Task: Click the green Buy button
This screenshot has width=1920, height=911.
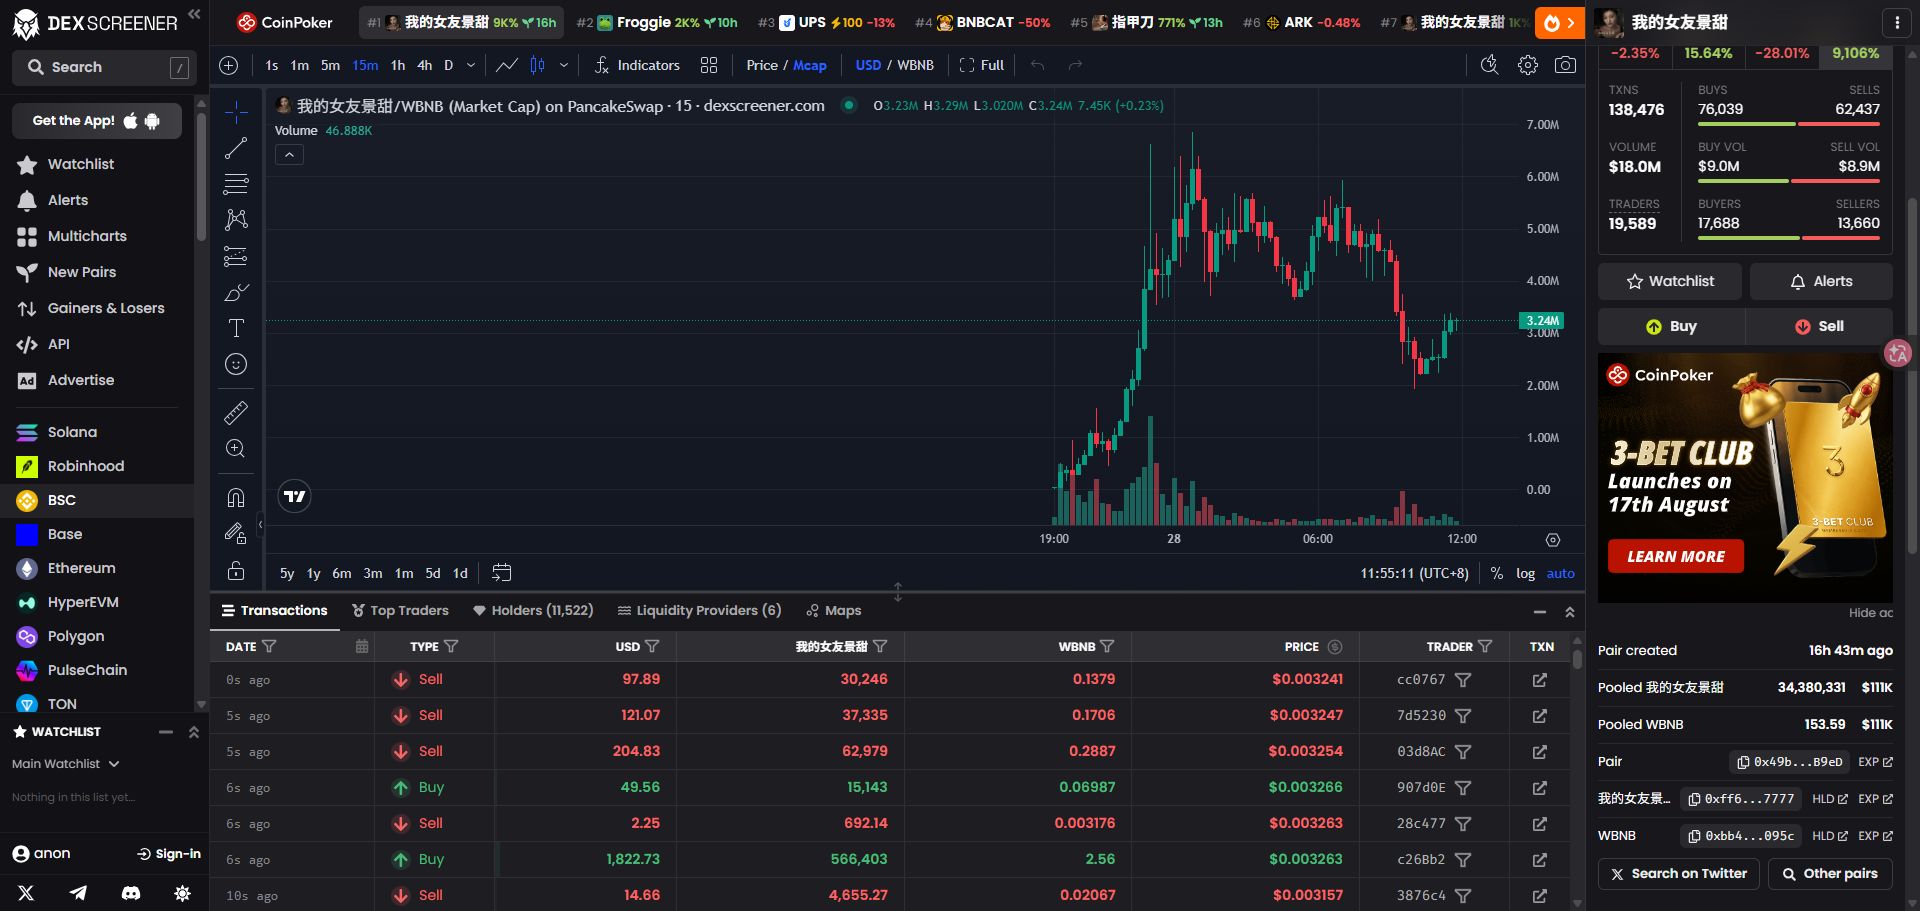Action: (1671, 326)
